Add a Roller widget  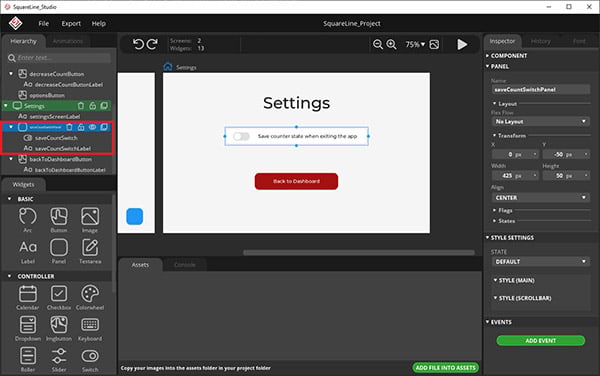point(28,360)
